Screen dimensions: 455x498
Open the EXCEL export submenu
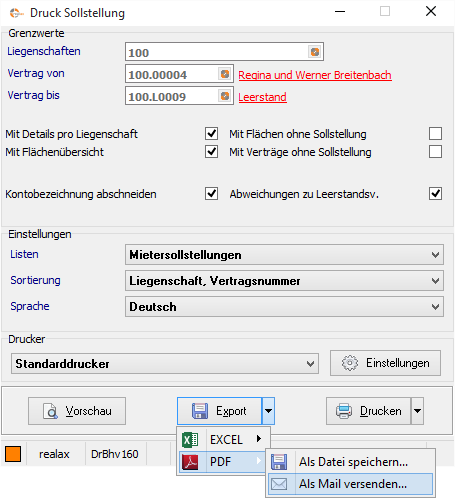[x=223, y=440]
